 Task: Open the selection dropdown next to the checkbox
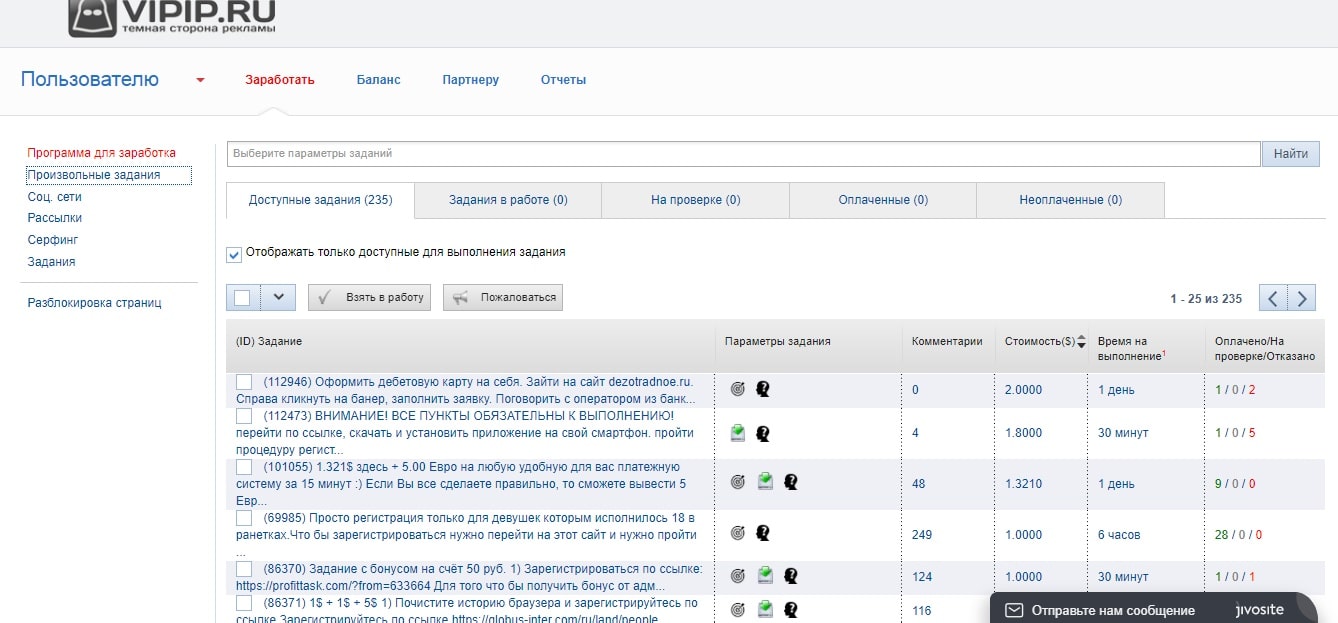tap(277, 297)
